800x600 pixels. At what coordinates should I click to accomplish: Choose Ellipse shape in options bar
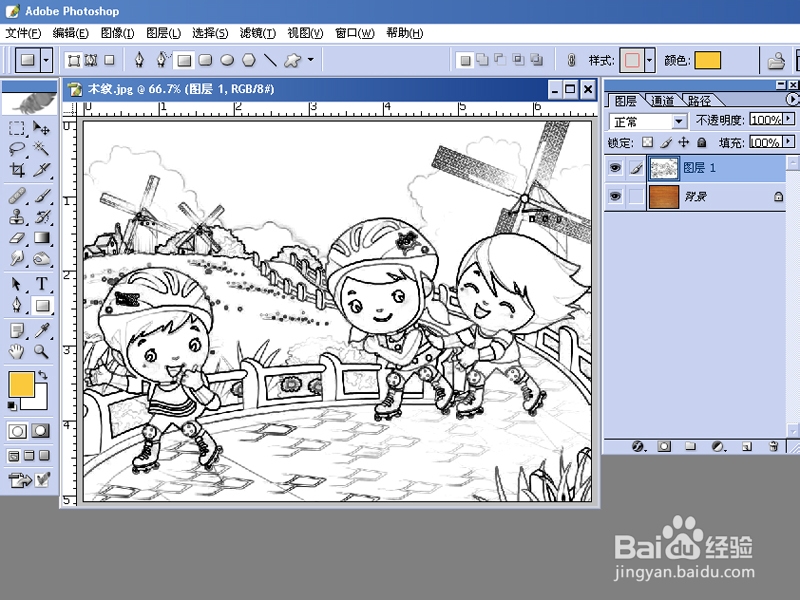[227, 61]
